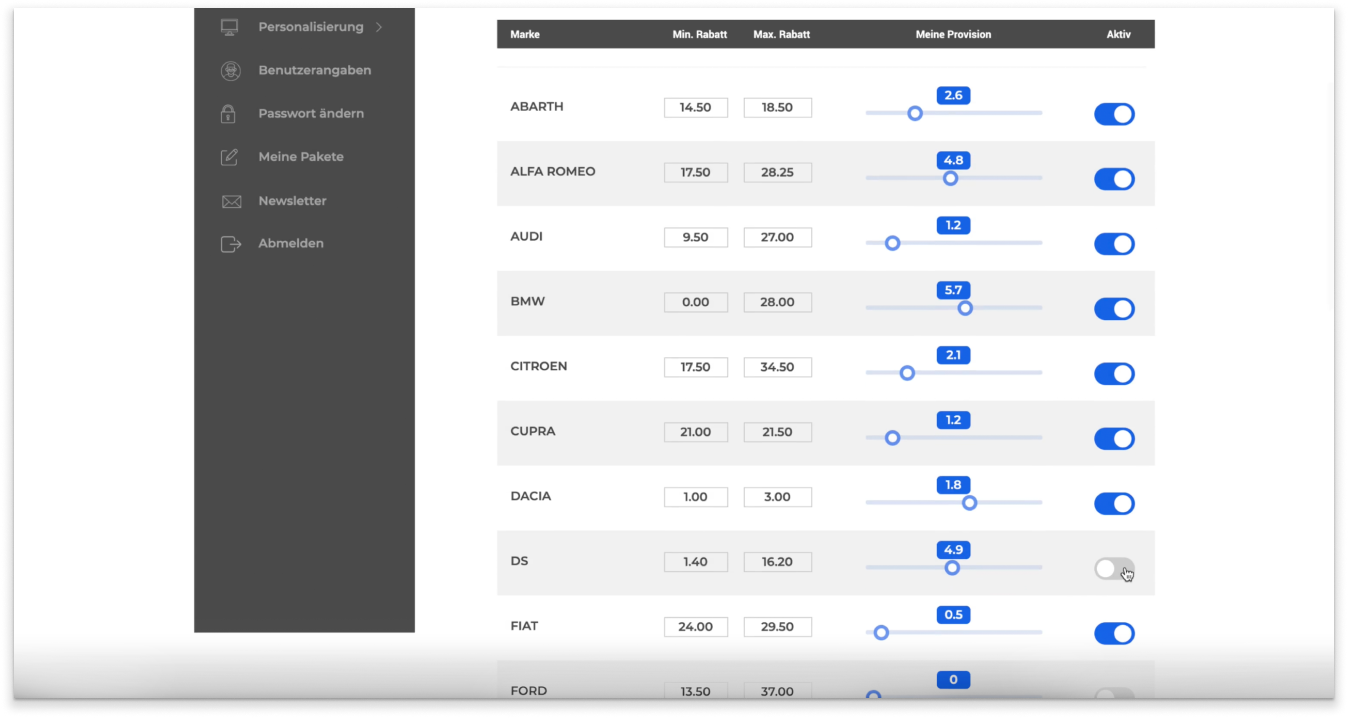Screen dimensions: 1348x718
Task: Click the ALFA ROMEO provision slider handle
Action: (951, 178)
